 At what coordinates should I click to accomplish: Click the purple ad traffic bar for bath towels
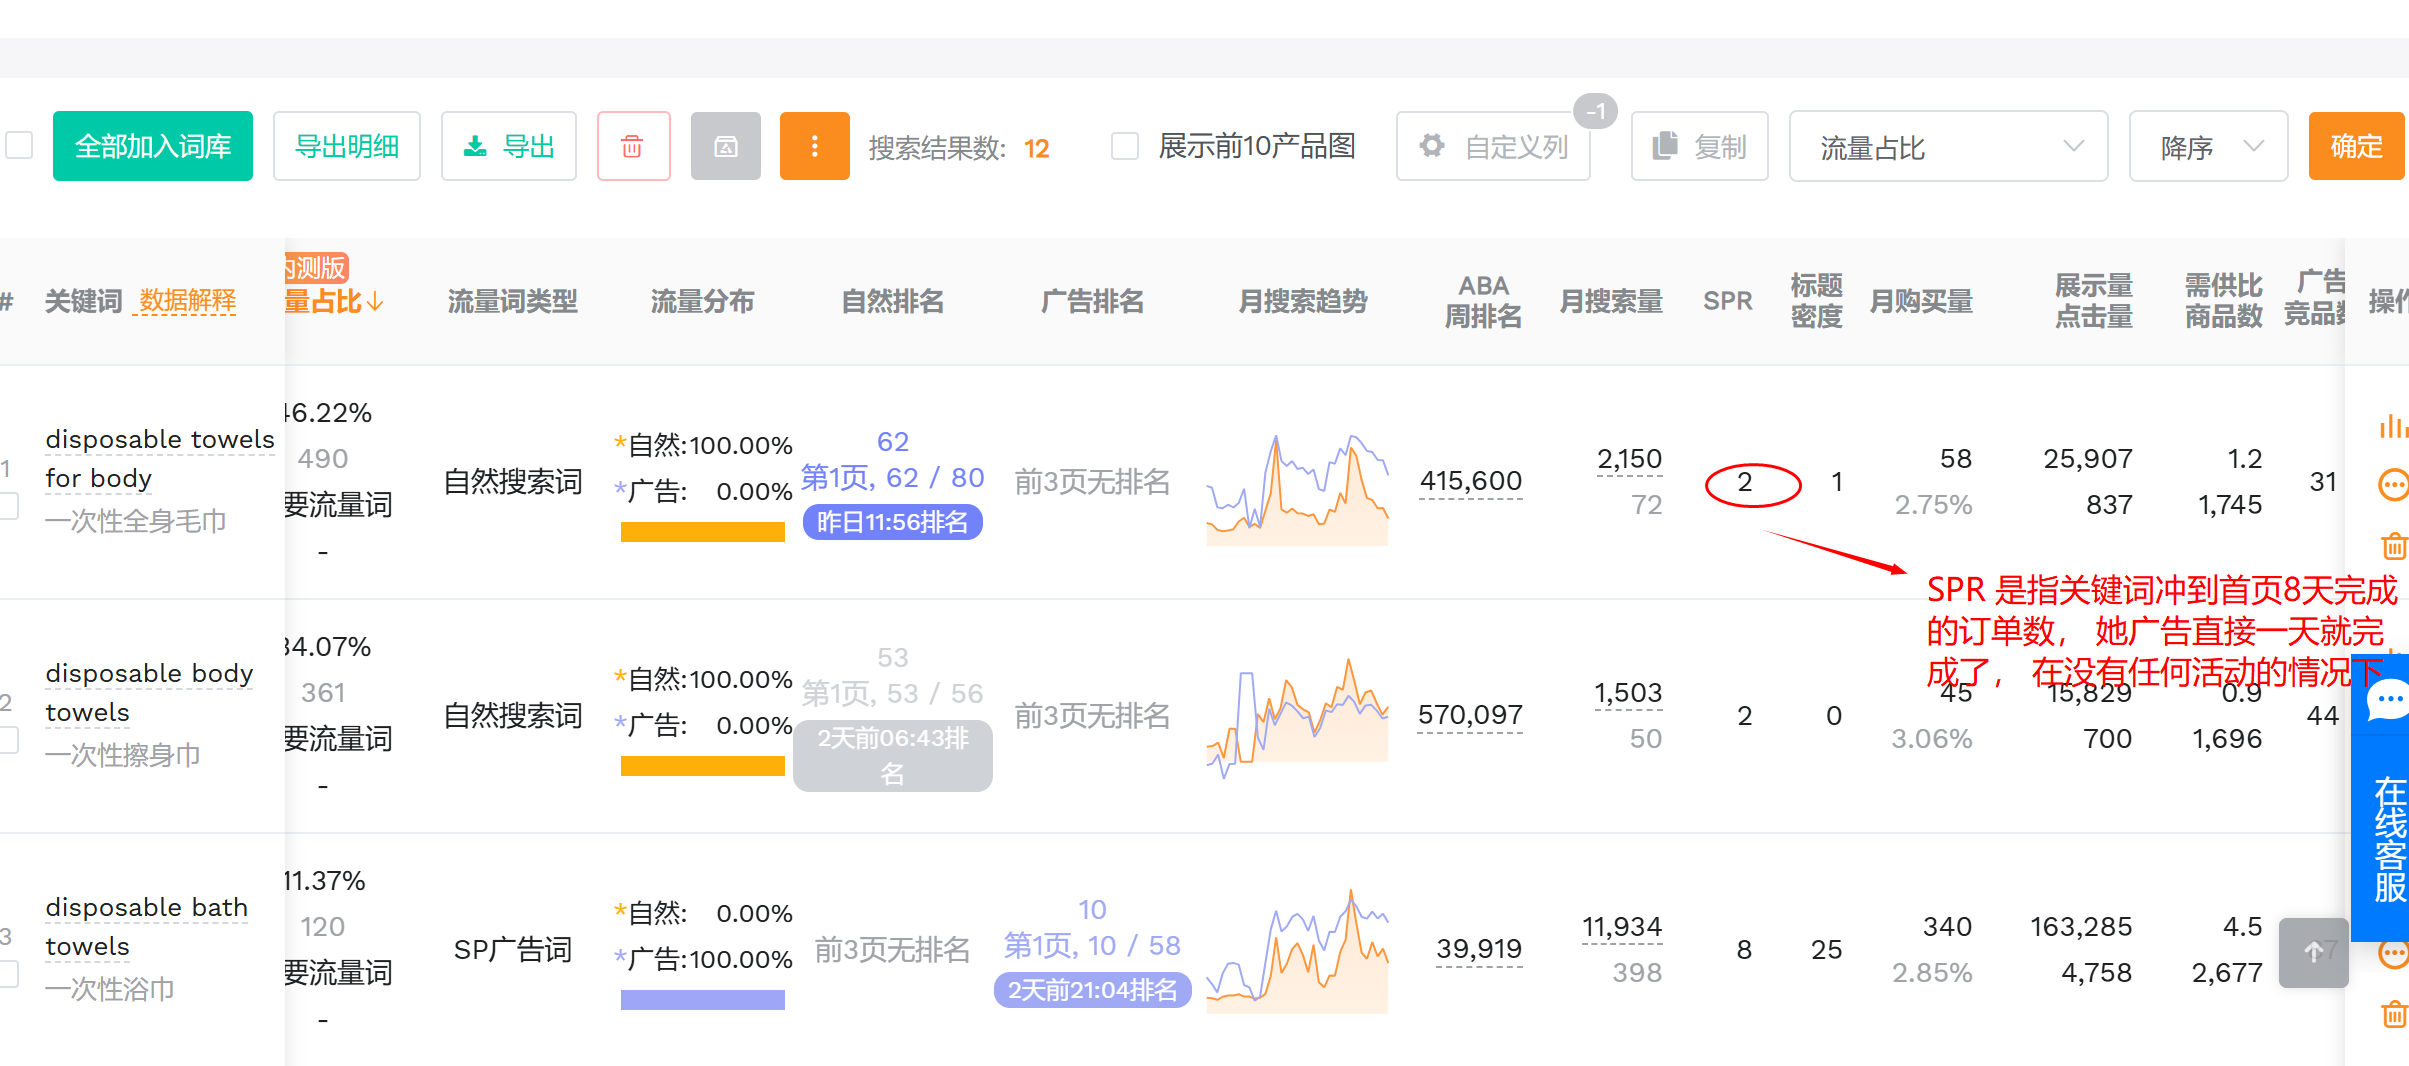tap(702, 1000)
